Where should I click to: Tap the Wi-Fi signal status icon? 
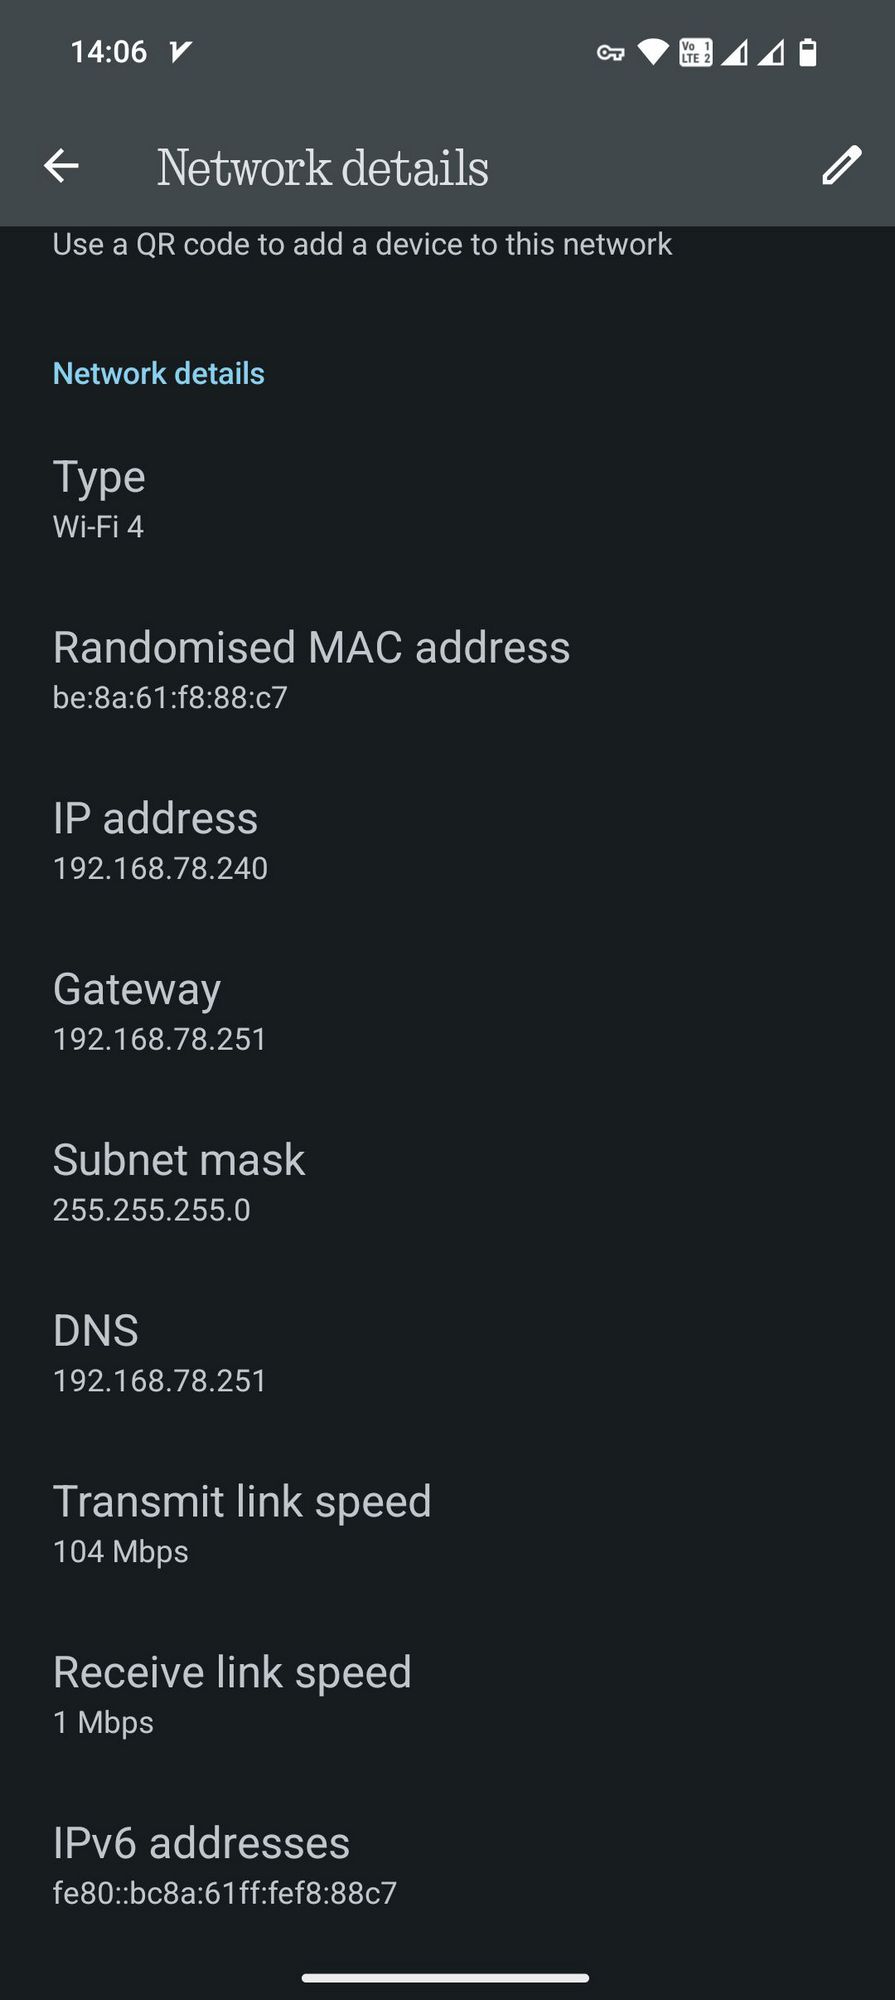[x=652, y=52]
